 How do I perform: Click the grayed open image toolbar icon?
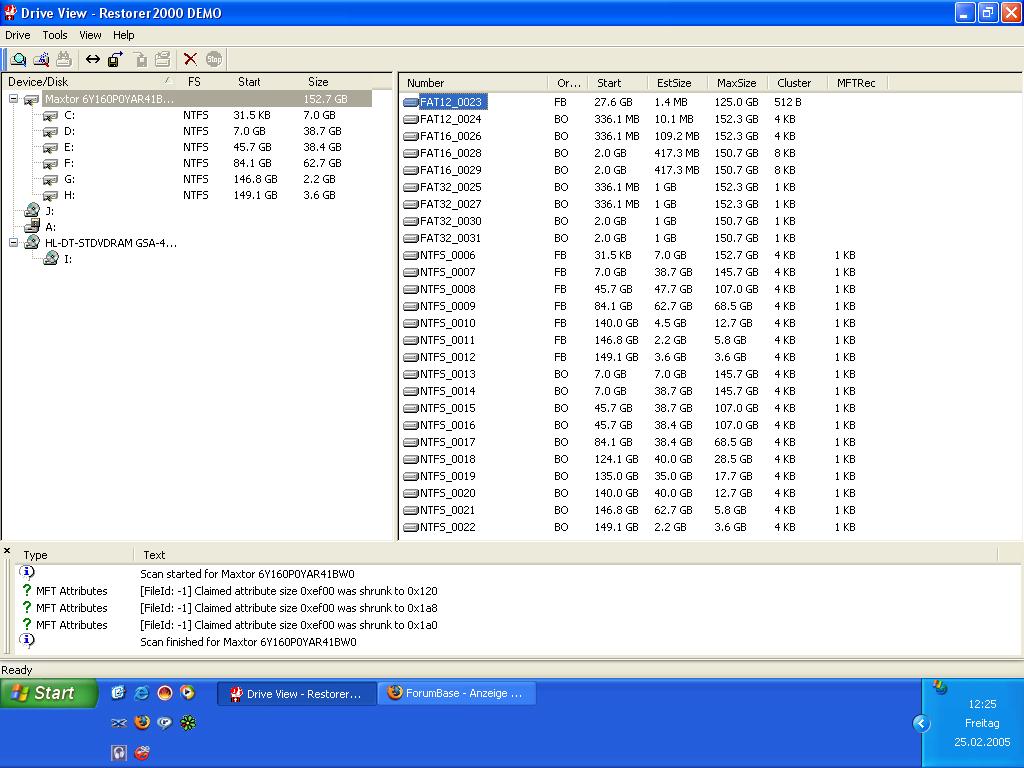coord(140,59)
